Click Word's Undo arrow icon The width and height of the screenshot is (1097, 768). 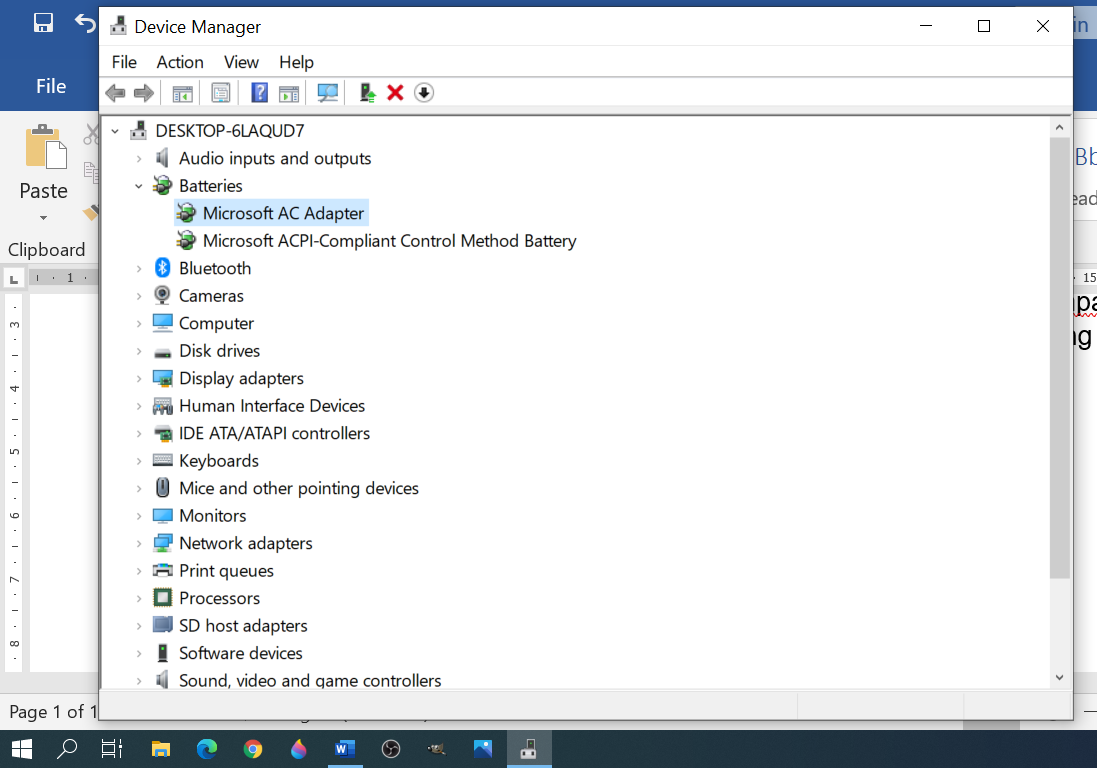coord(85,23)
